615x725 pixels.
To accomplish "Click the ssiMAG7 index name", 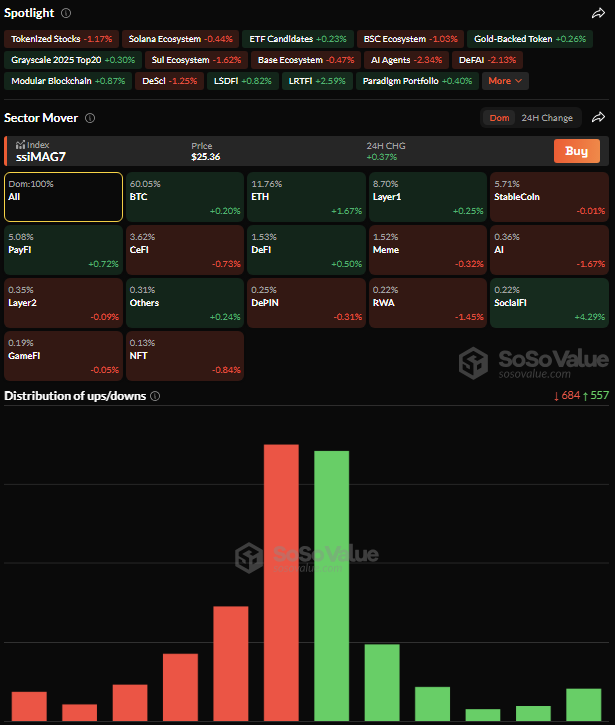I will point(41,157).
